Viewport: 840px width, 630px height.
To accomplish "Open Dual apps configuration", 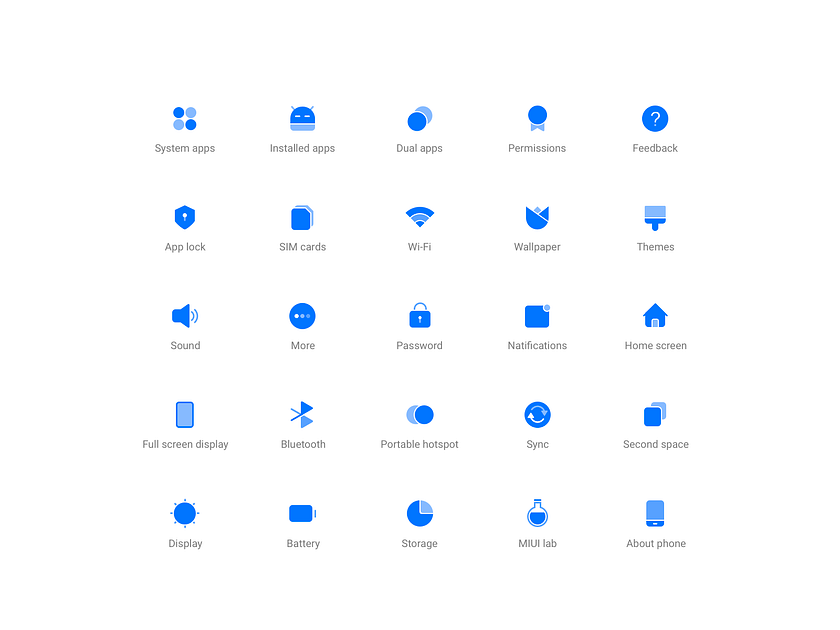I will click(419, 118).
